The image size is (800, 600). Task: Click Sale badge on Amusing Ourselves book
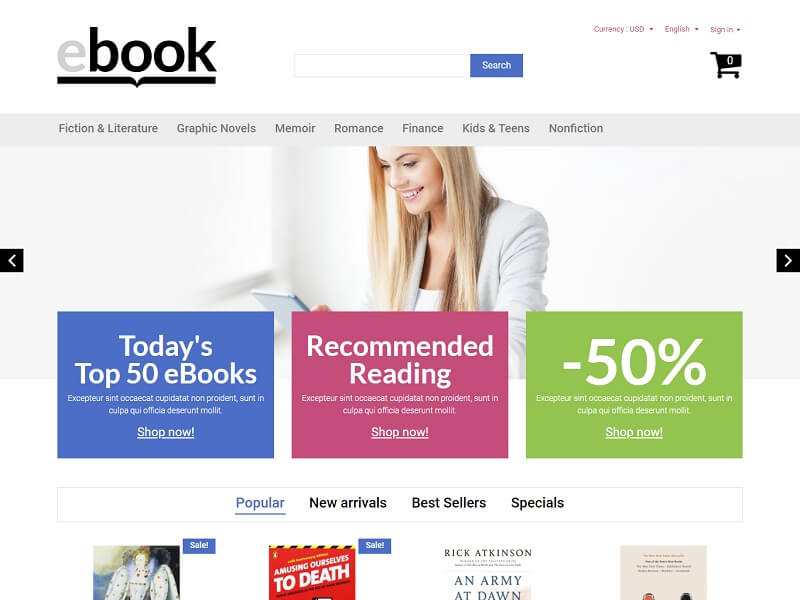374,545
